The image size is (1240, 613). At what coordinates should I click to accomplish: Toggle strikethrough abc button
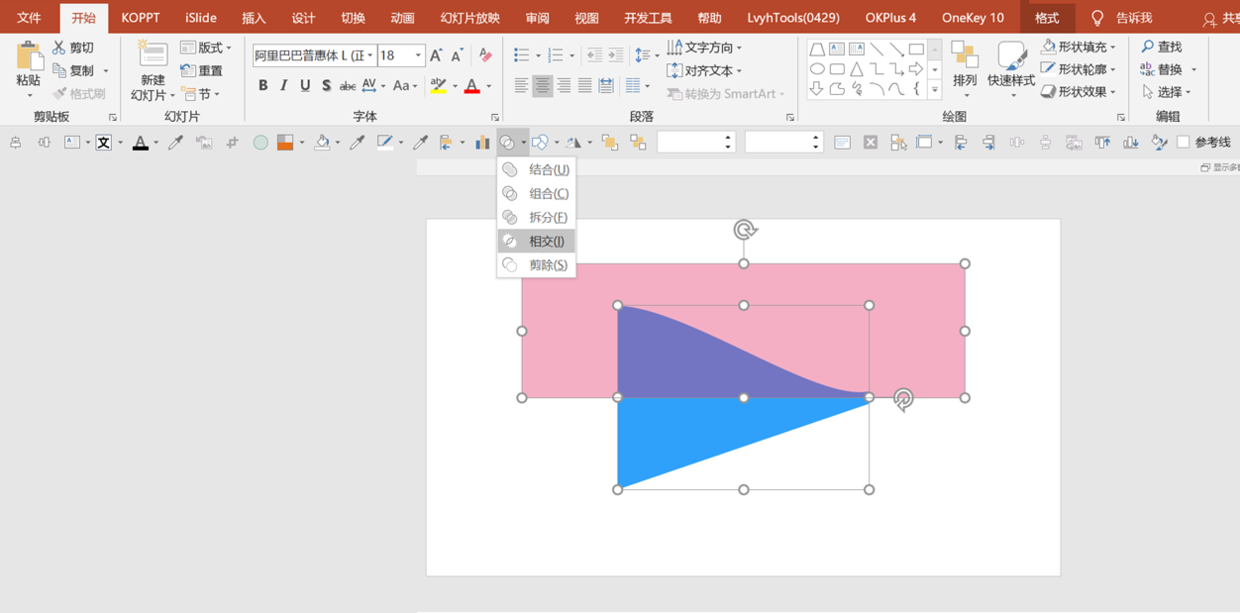347,86
